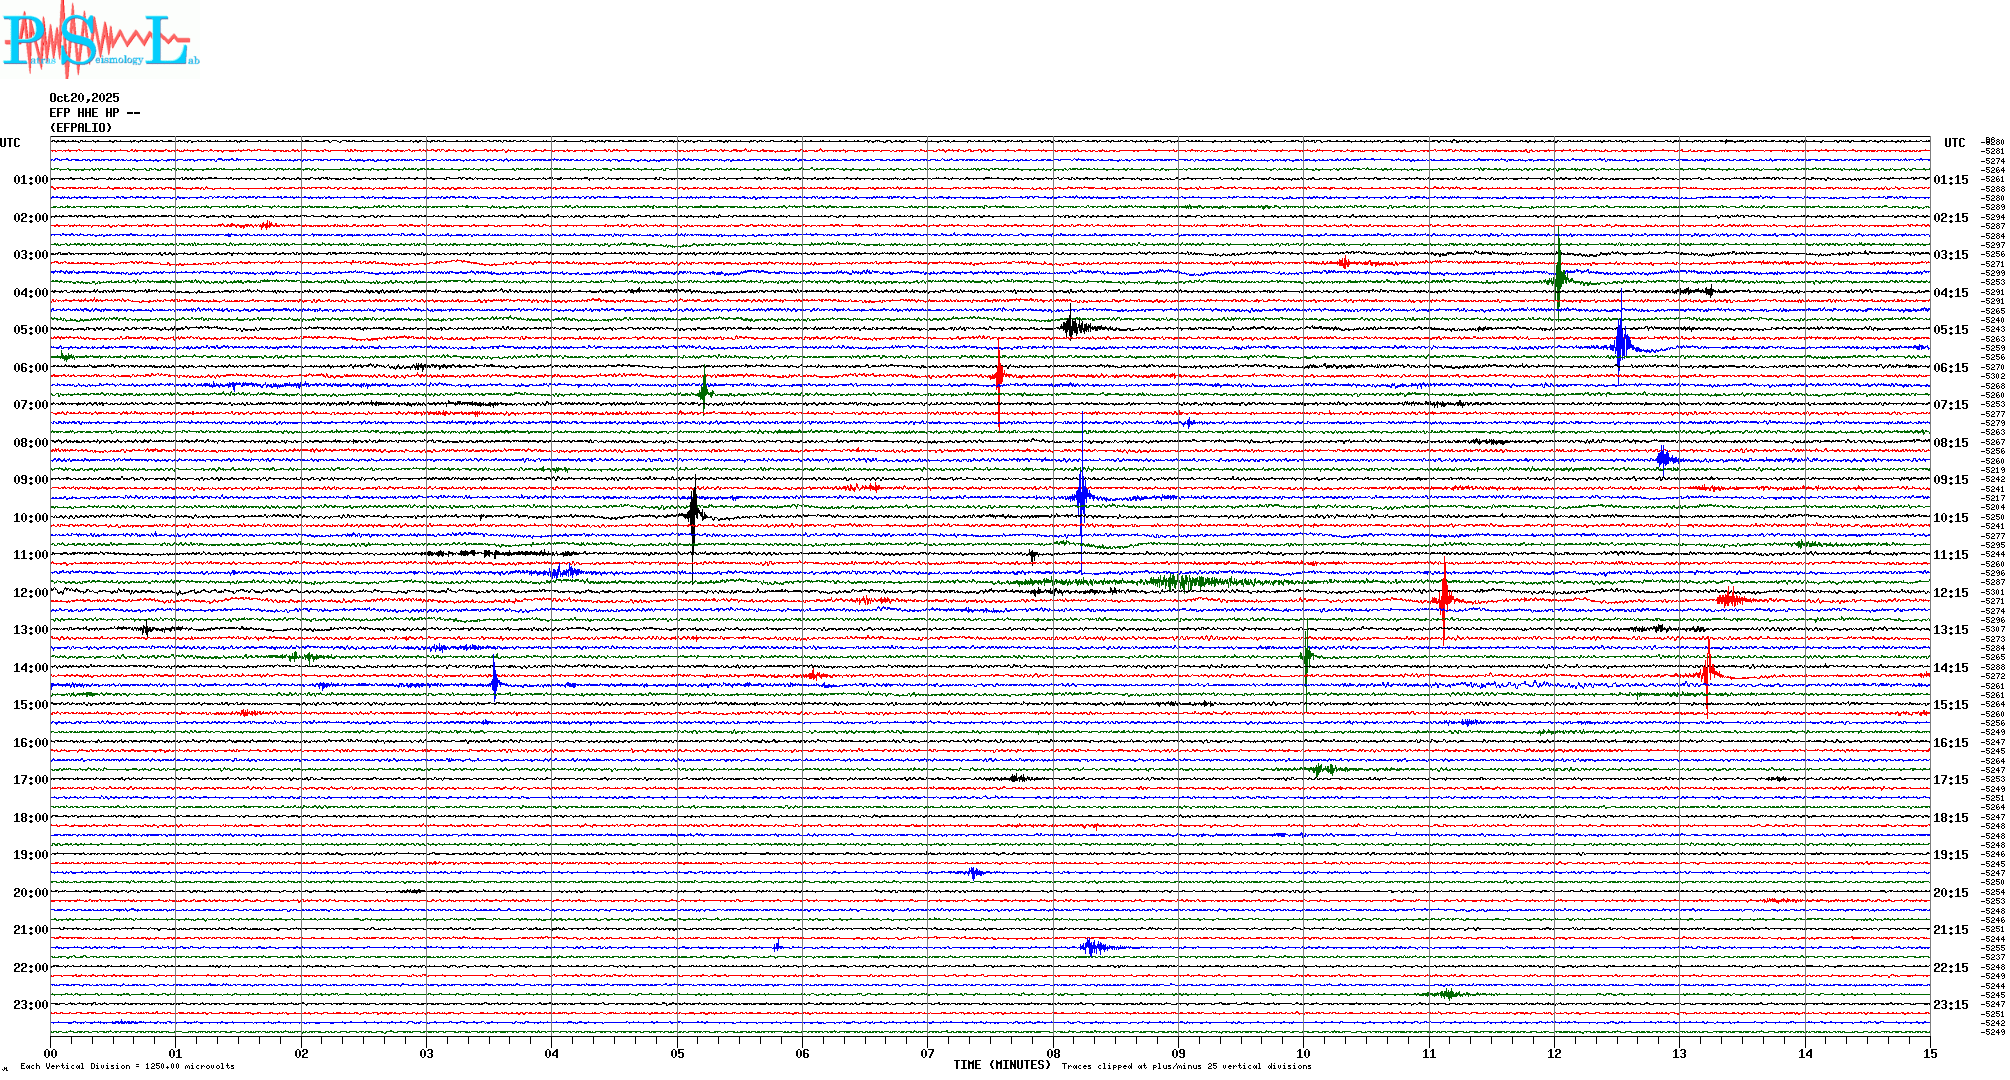This screenshot has width=2010, height=1080.
Task: Click the 09:15 label on right axis
Action: [1950, 480]
